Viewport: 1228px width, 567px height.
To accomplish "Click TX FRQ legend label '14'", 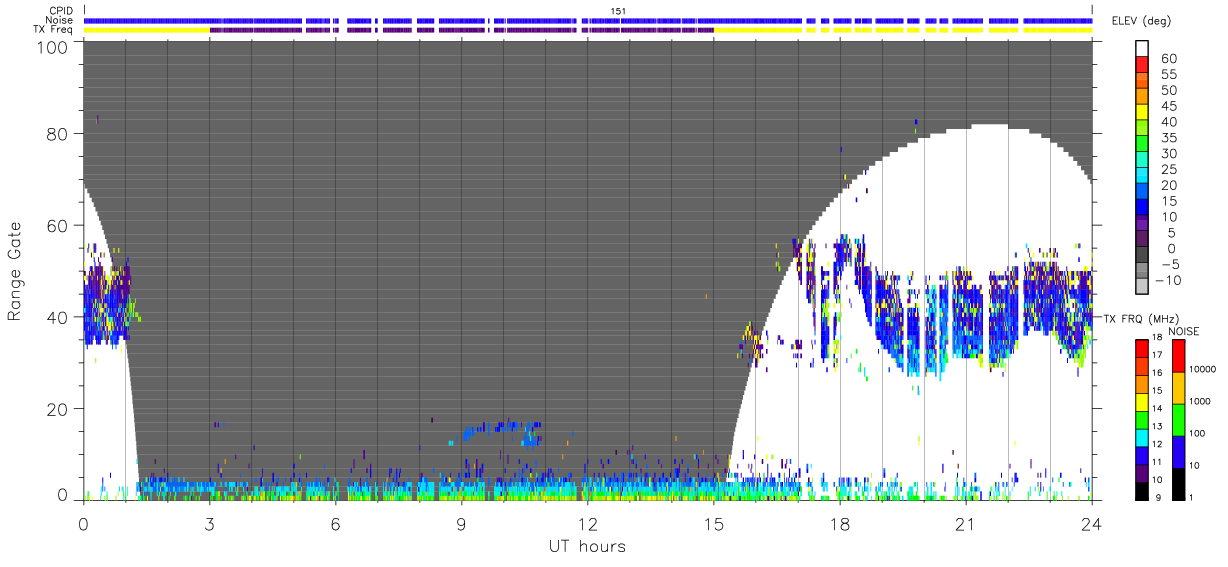I will click(1158, 407).
